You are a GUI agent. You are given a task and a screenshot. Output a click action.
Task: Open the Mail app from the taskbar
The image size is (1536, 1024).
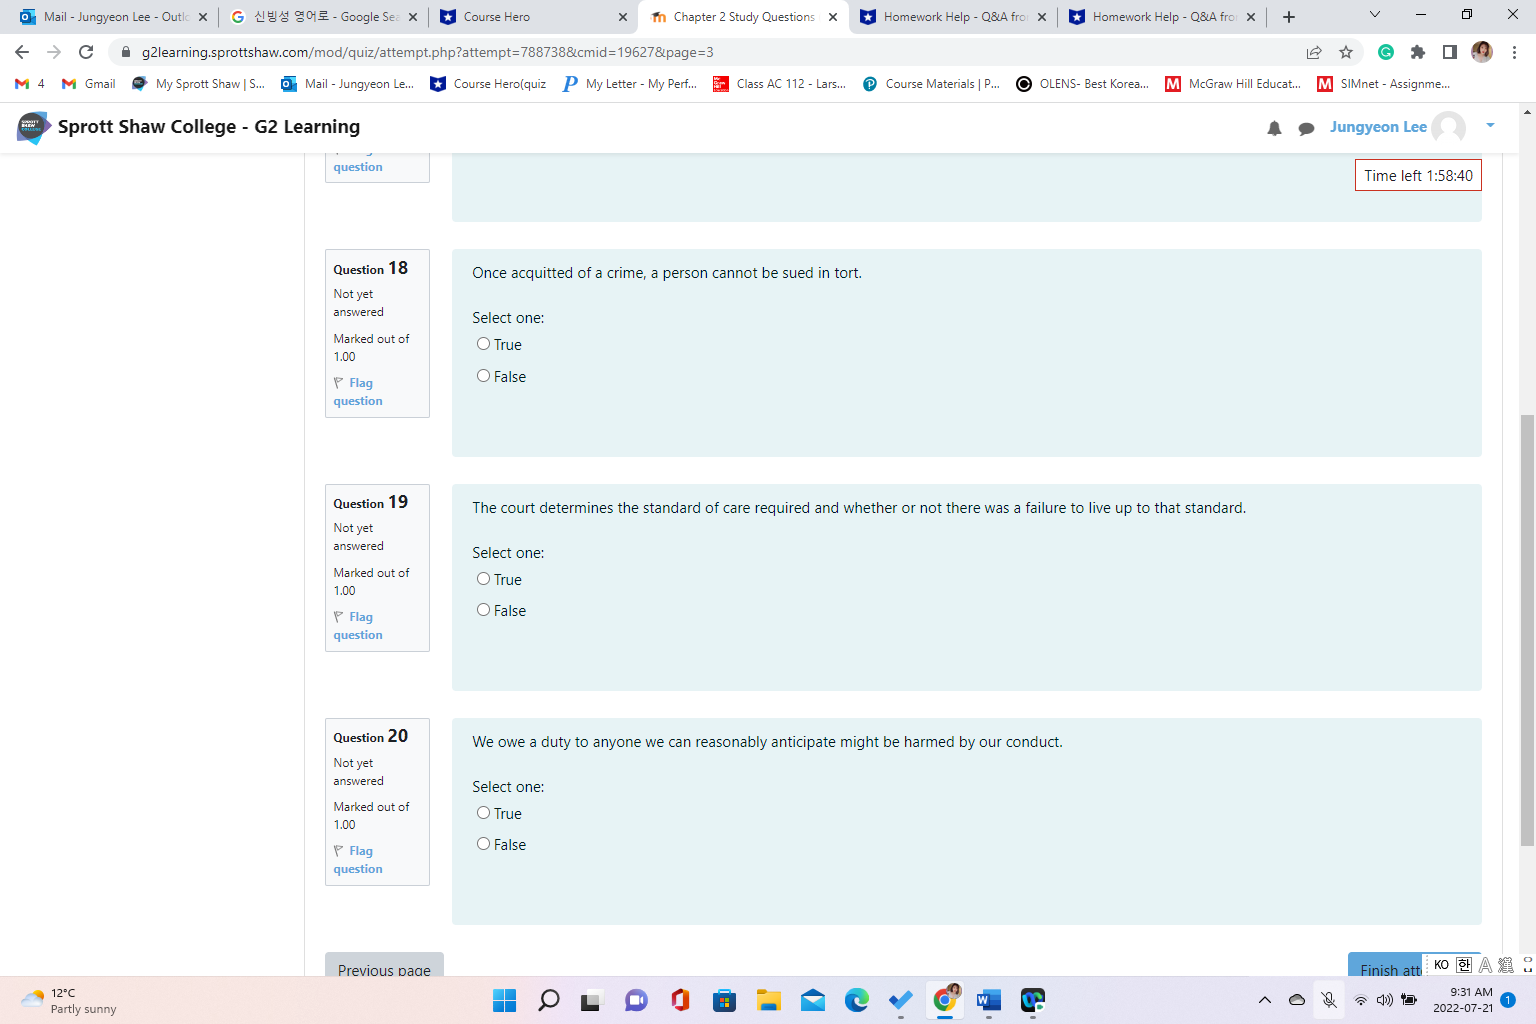(x=812, y=1000)
